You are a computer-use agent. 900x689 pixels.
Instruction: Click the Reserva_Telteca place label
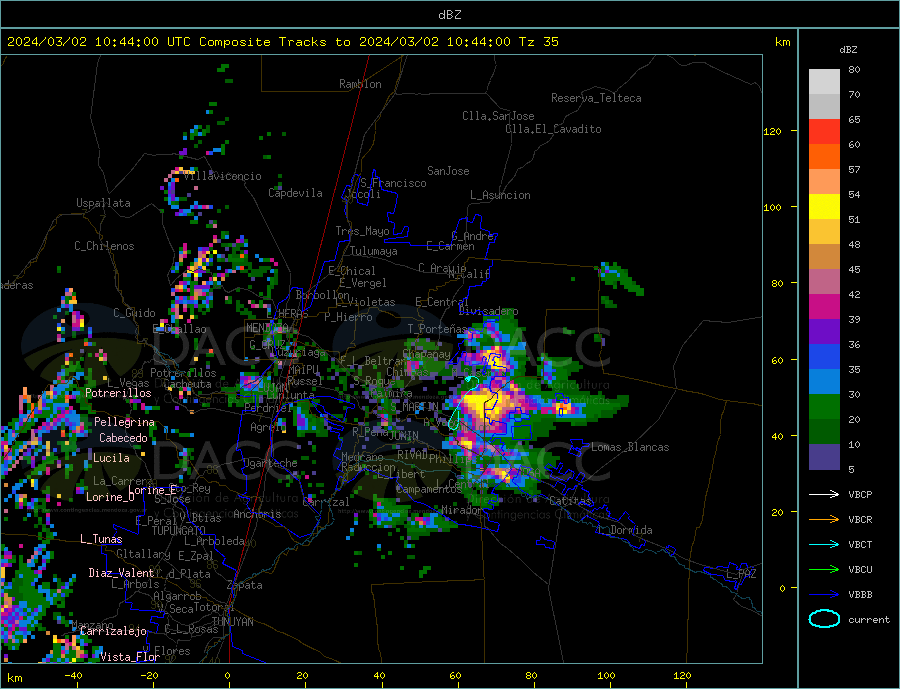pyautogui.click(x=596, y=98)
